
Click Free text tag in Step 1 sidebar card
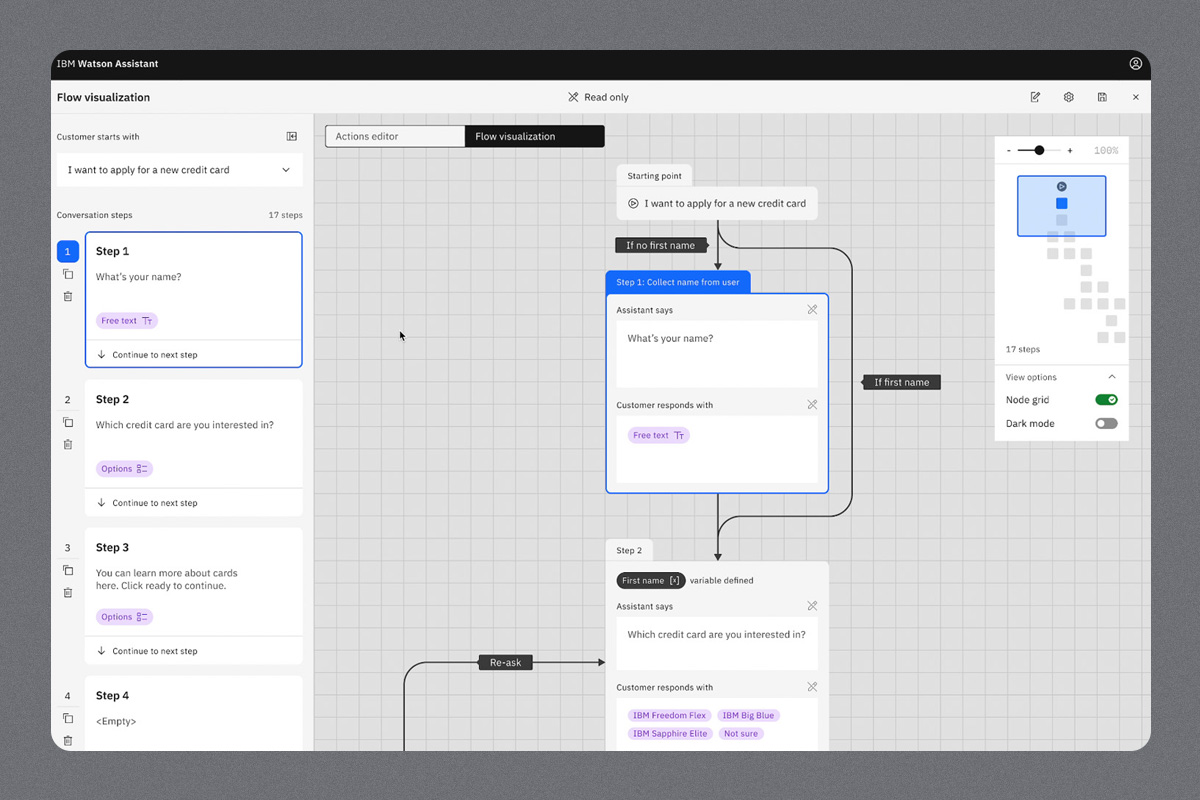pos(127,321)
